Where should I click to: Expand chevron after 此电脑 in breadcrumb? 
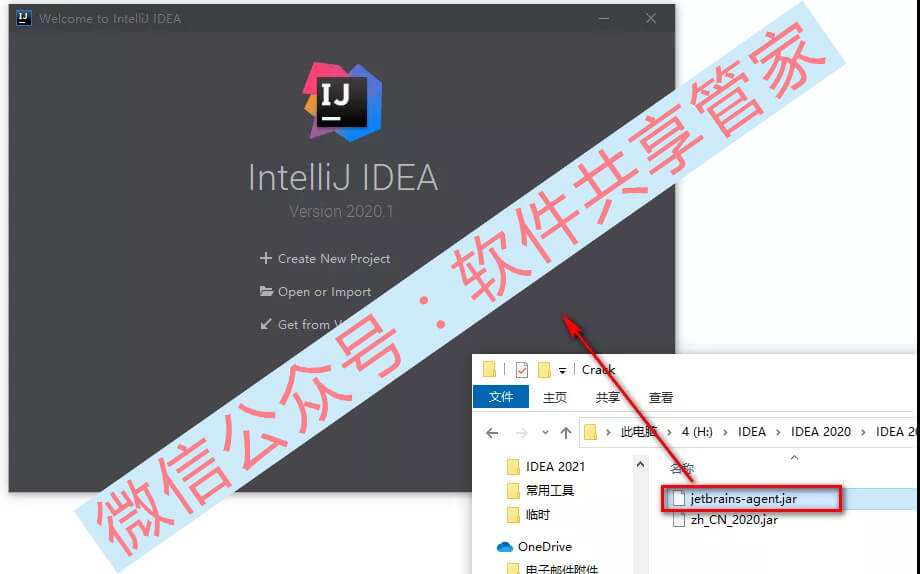coord(669,433)
